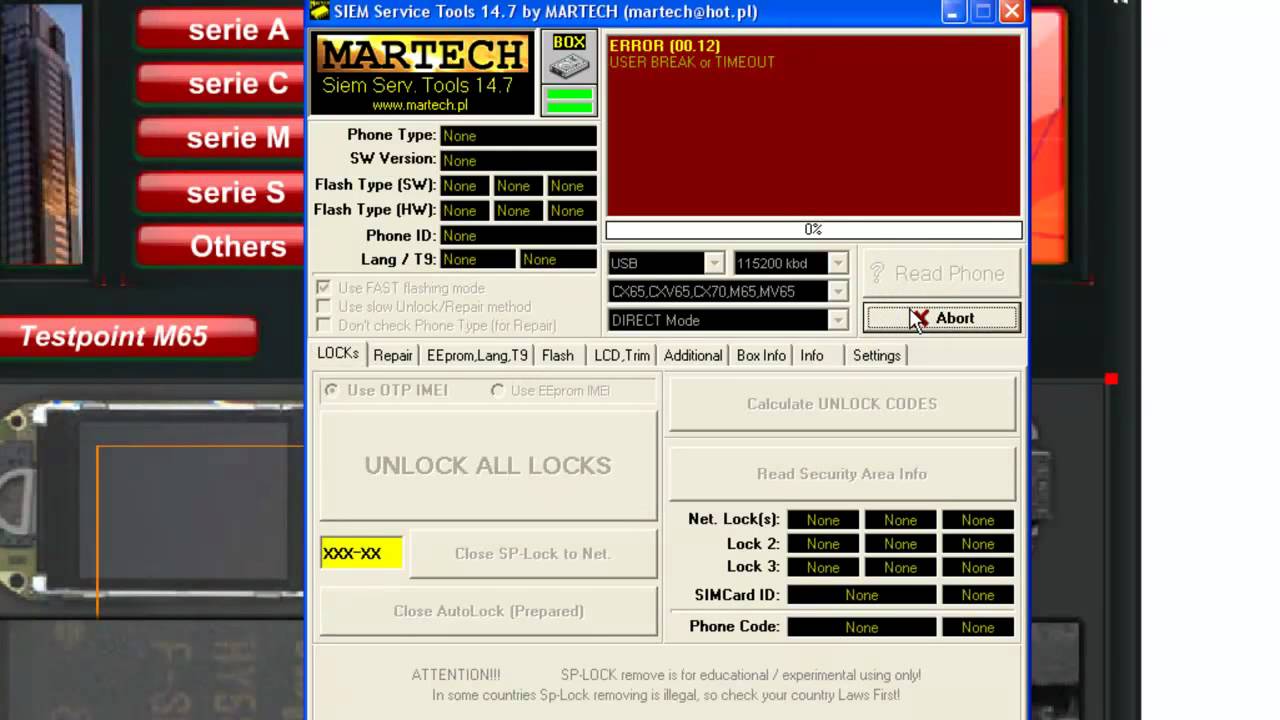Click serie A button in background window
Viewport: 1280px width, 720px height.
[x=220, y=30]
